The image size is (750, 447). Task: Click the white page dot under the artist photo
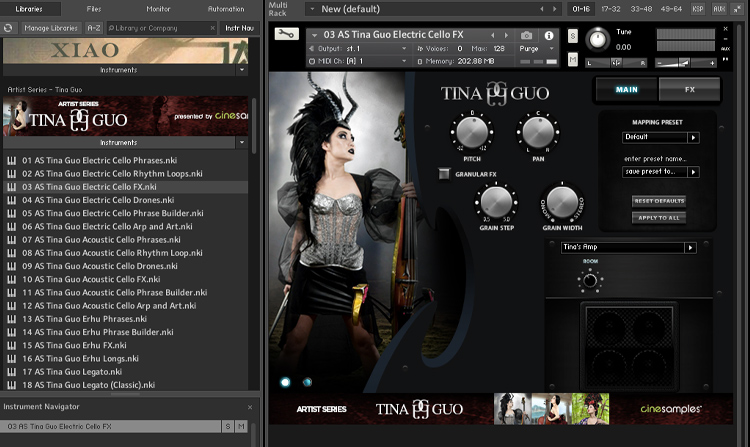285,382
